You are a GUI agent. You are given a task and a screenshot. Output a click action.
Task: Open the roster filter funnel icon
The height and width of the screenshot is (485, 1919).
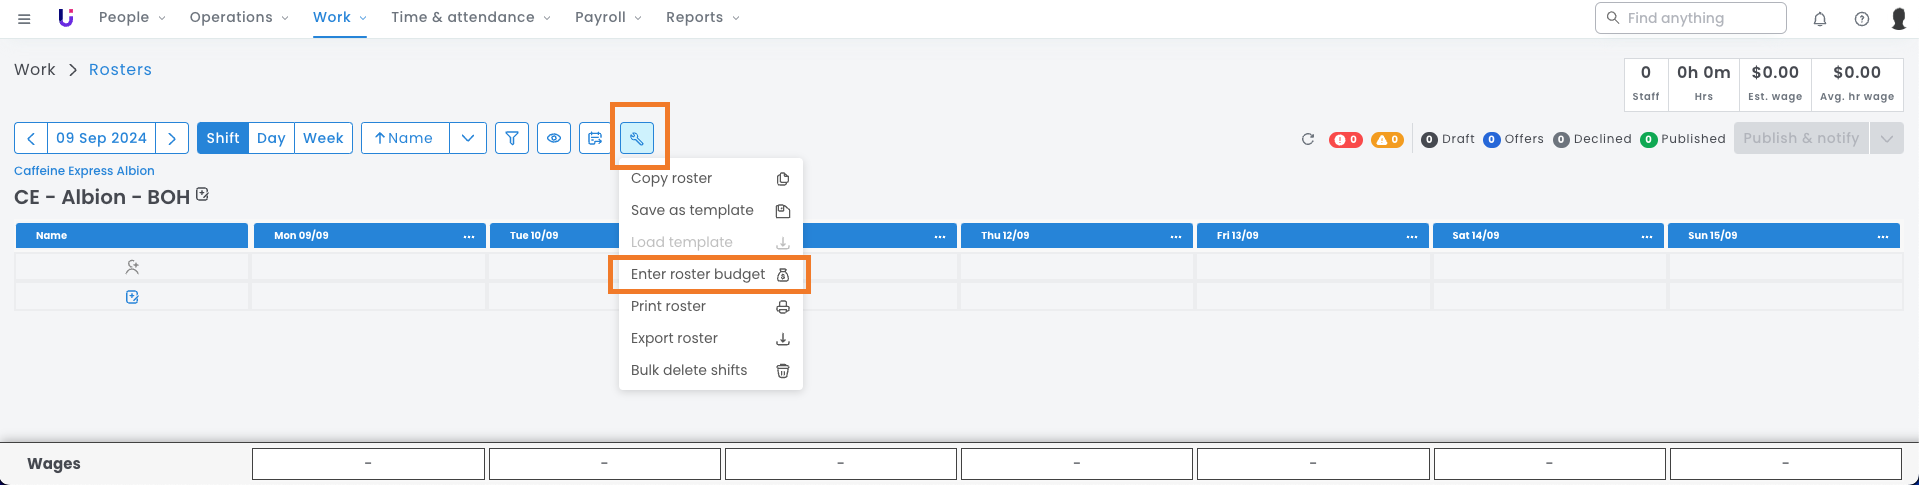512,138
